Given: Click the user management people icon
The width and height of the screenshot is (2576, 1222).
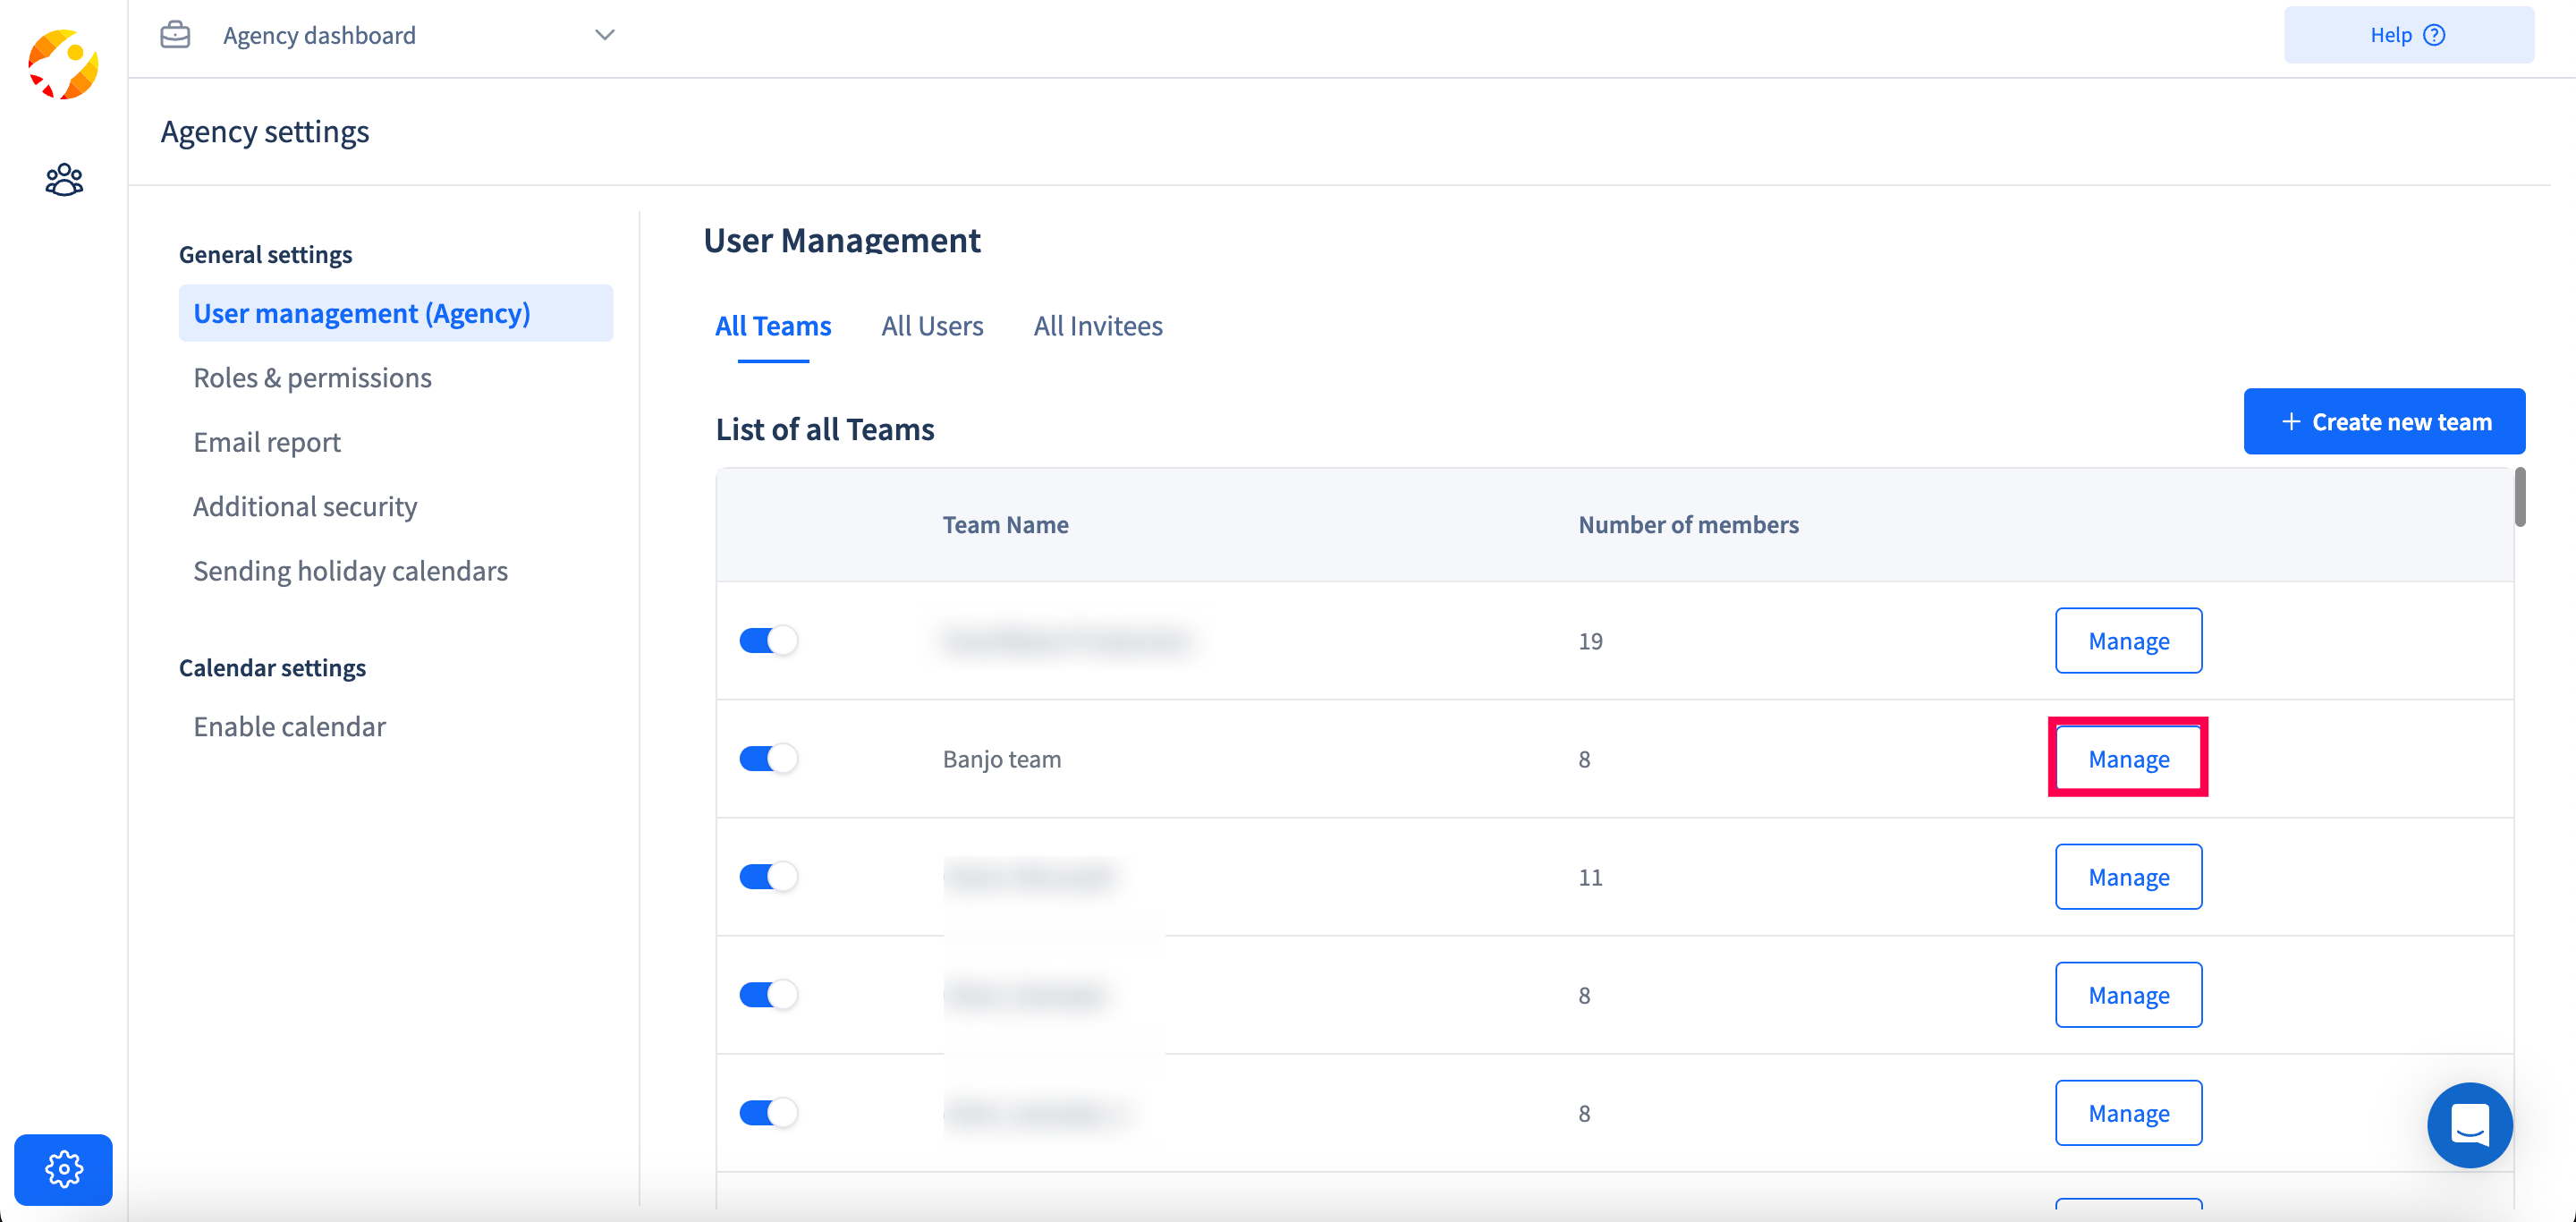Looking at the screenshot, I should pos(64,179).
